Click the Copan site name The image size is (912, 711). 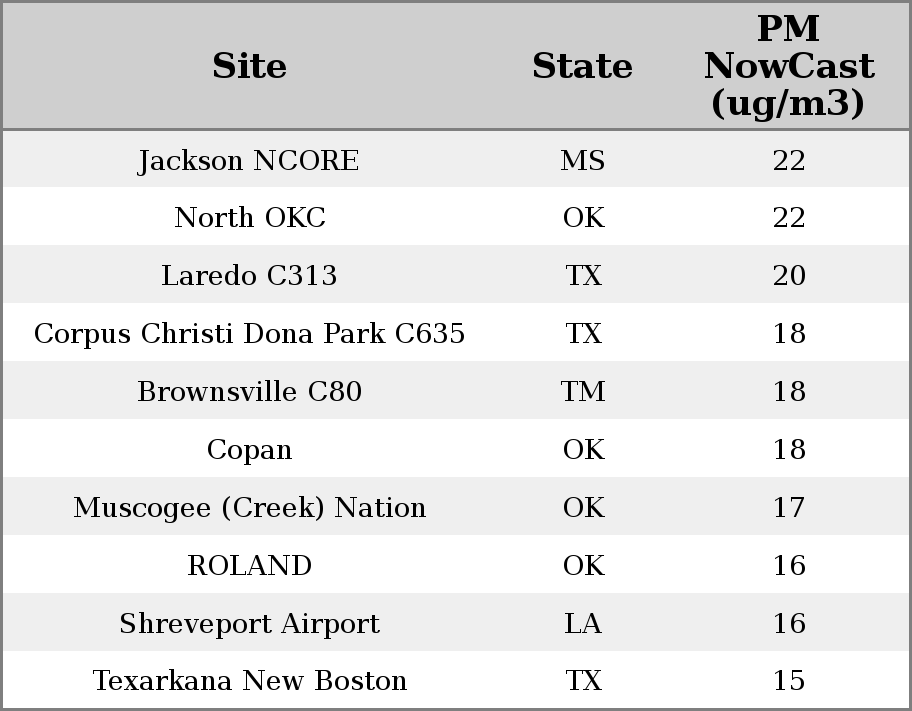point(249,450)
